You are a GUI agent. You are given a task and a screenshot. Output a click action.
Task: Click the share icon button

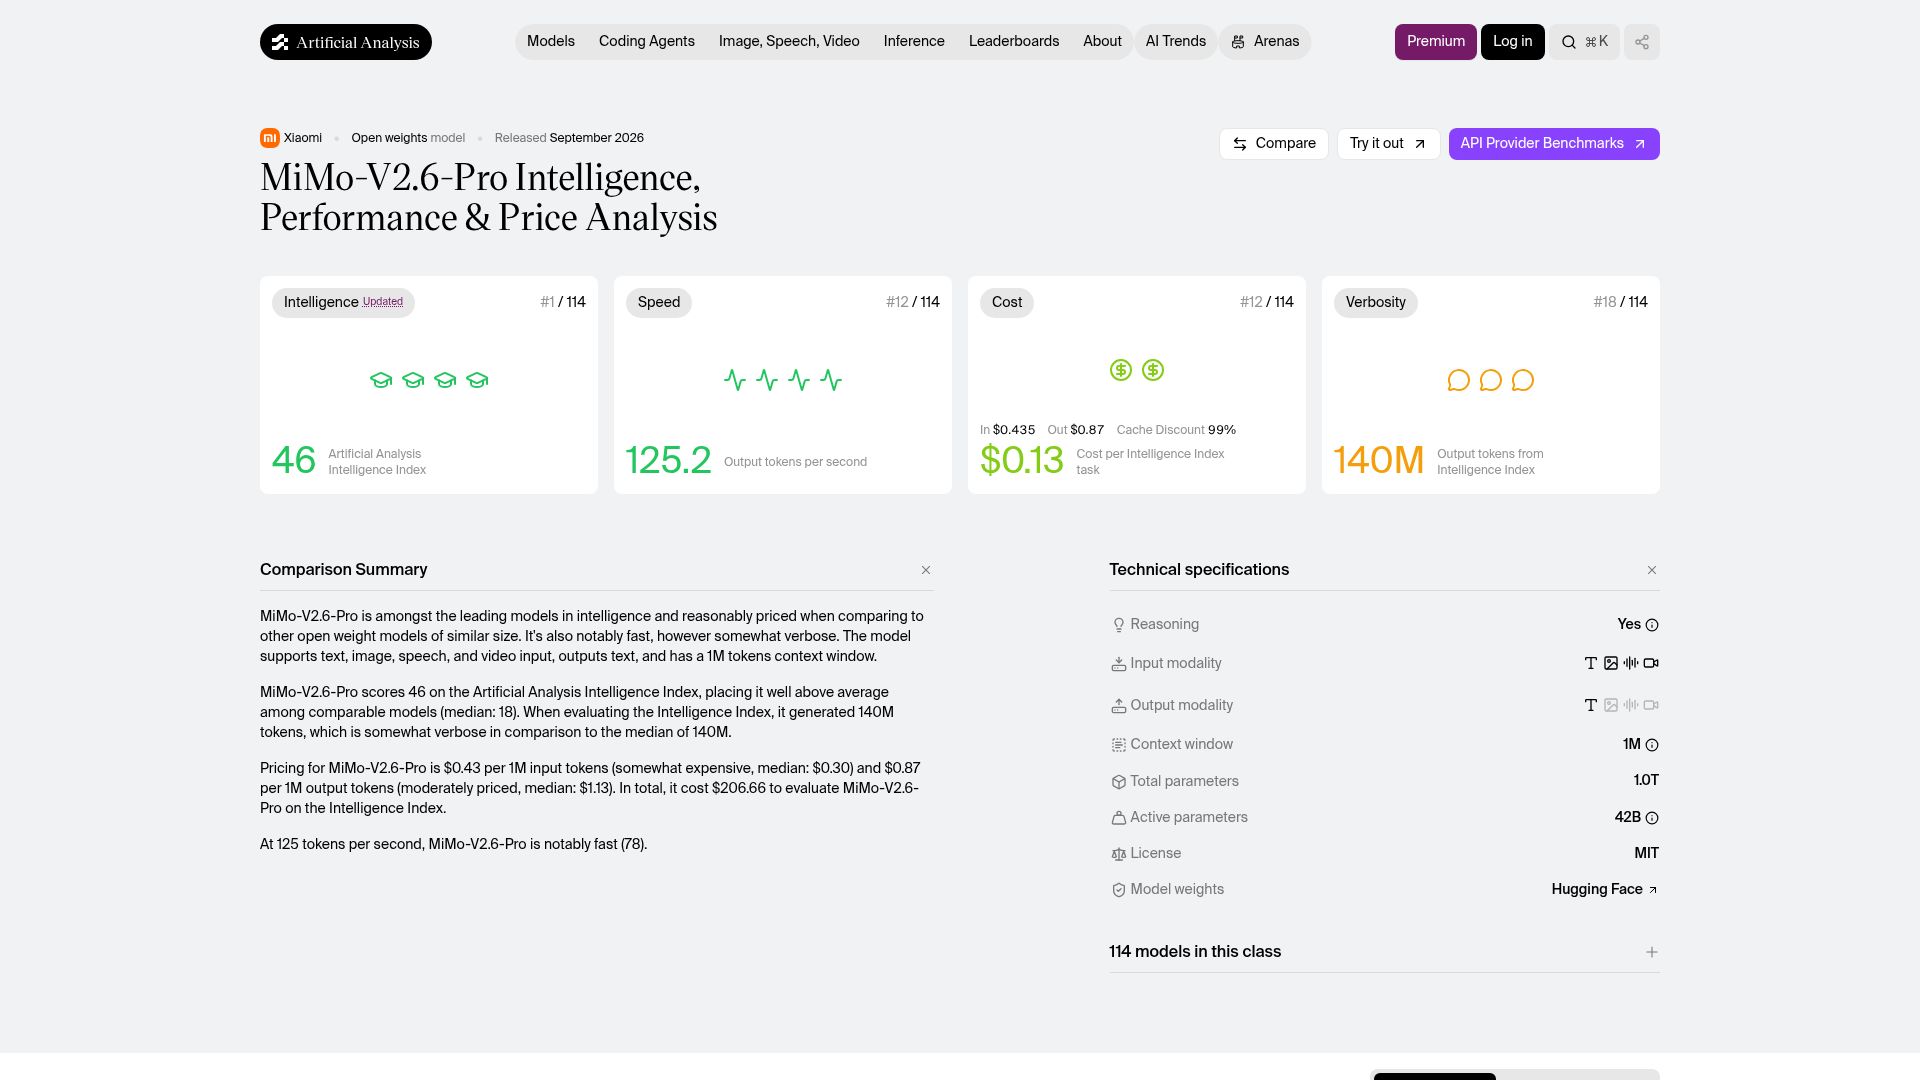click(x=1642, y=42)
